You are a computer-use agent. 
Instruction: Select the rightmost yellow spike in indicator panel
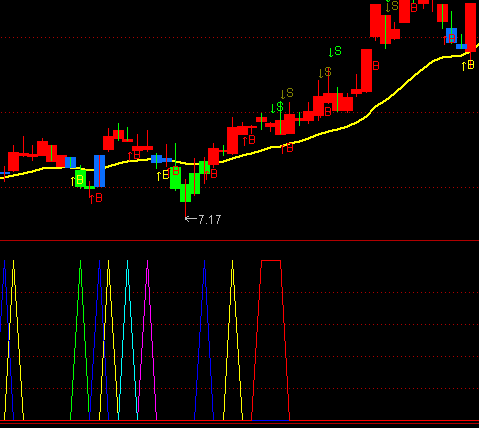pos(233,340)
